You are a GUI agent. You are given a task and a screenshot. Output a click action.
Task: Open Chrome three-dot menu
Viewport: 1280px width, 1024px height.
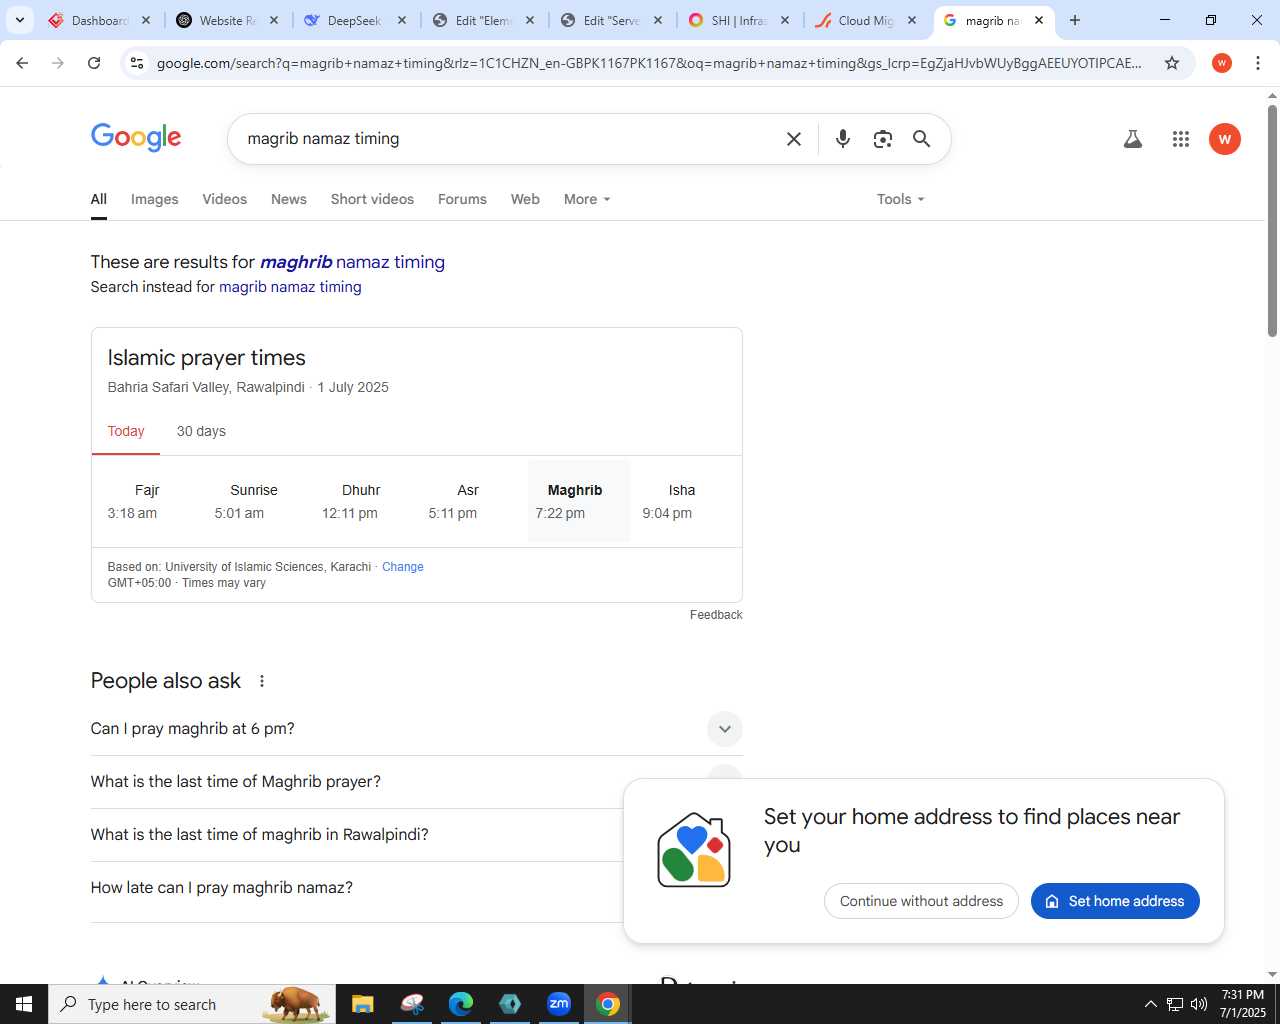point(1258,63)
